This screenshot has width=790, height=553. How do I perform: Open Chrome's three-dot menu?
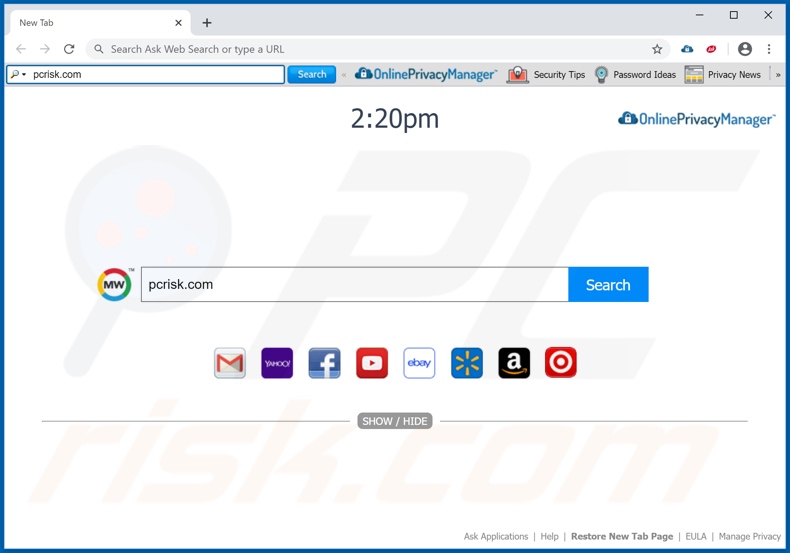pyautogui.click(x=769, y=49)
